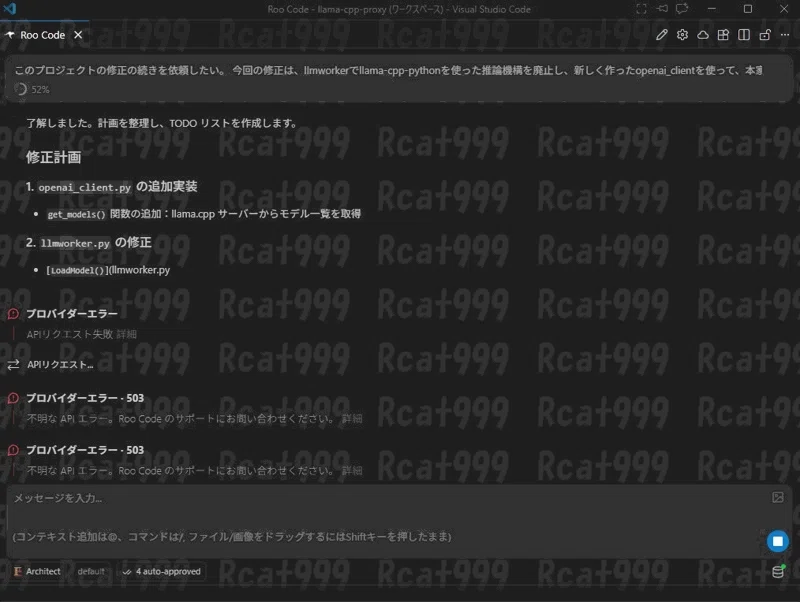
Task: Open the Roo Code cloud icon
Action: pos(703,35)
